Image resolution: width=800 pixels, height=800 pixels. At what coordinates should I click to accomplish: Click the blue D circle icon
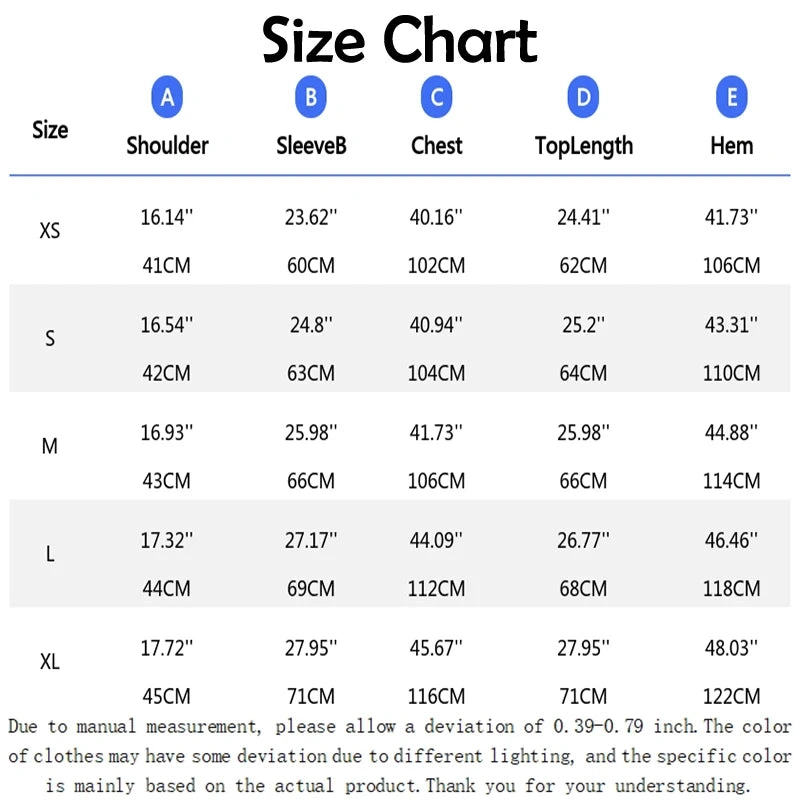pyautogui.click(x=583, y=97)
